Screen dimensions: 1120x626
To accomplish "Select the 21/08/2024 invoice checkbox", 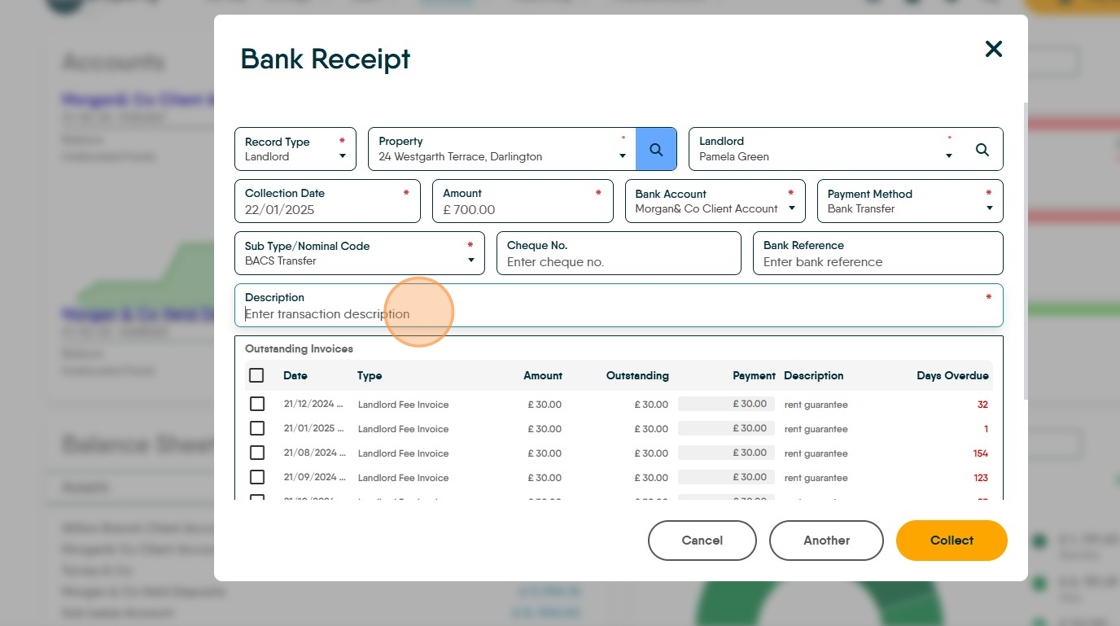I will [257, 452].
